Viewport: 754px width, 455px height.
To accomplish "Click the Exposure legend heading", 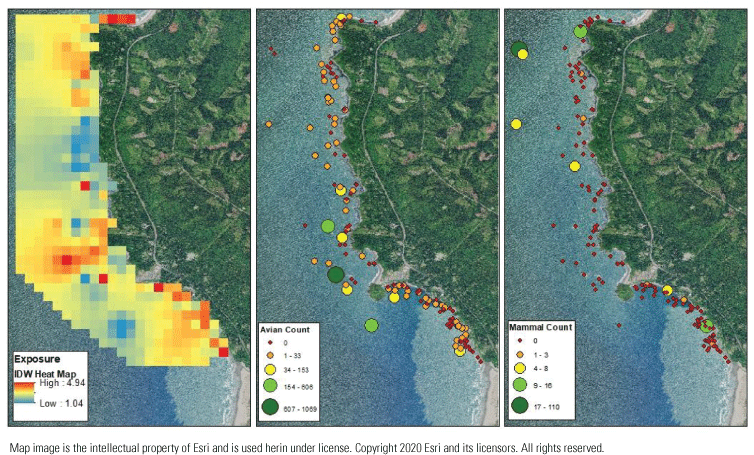I will pos(35,358).
